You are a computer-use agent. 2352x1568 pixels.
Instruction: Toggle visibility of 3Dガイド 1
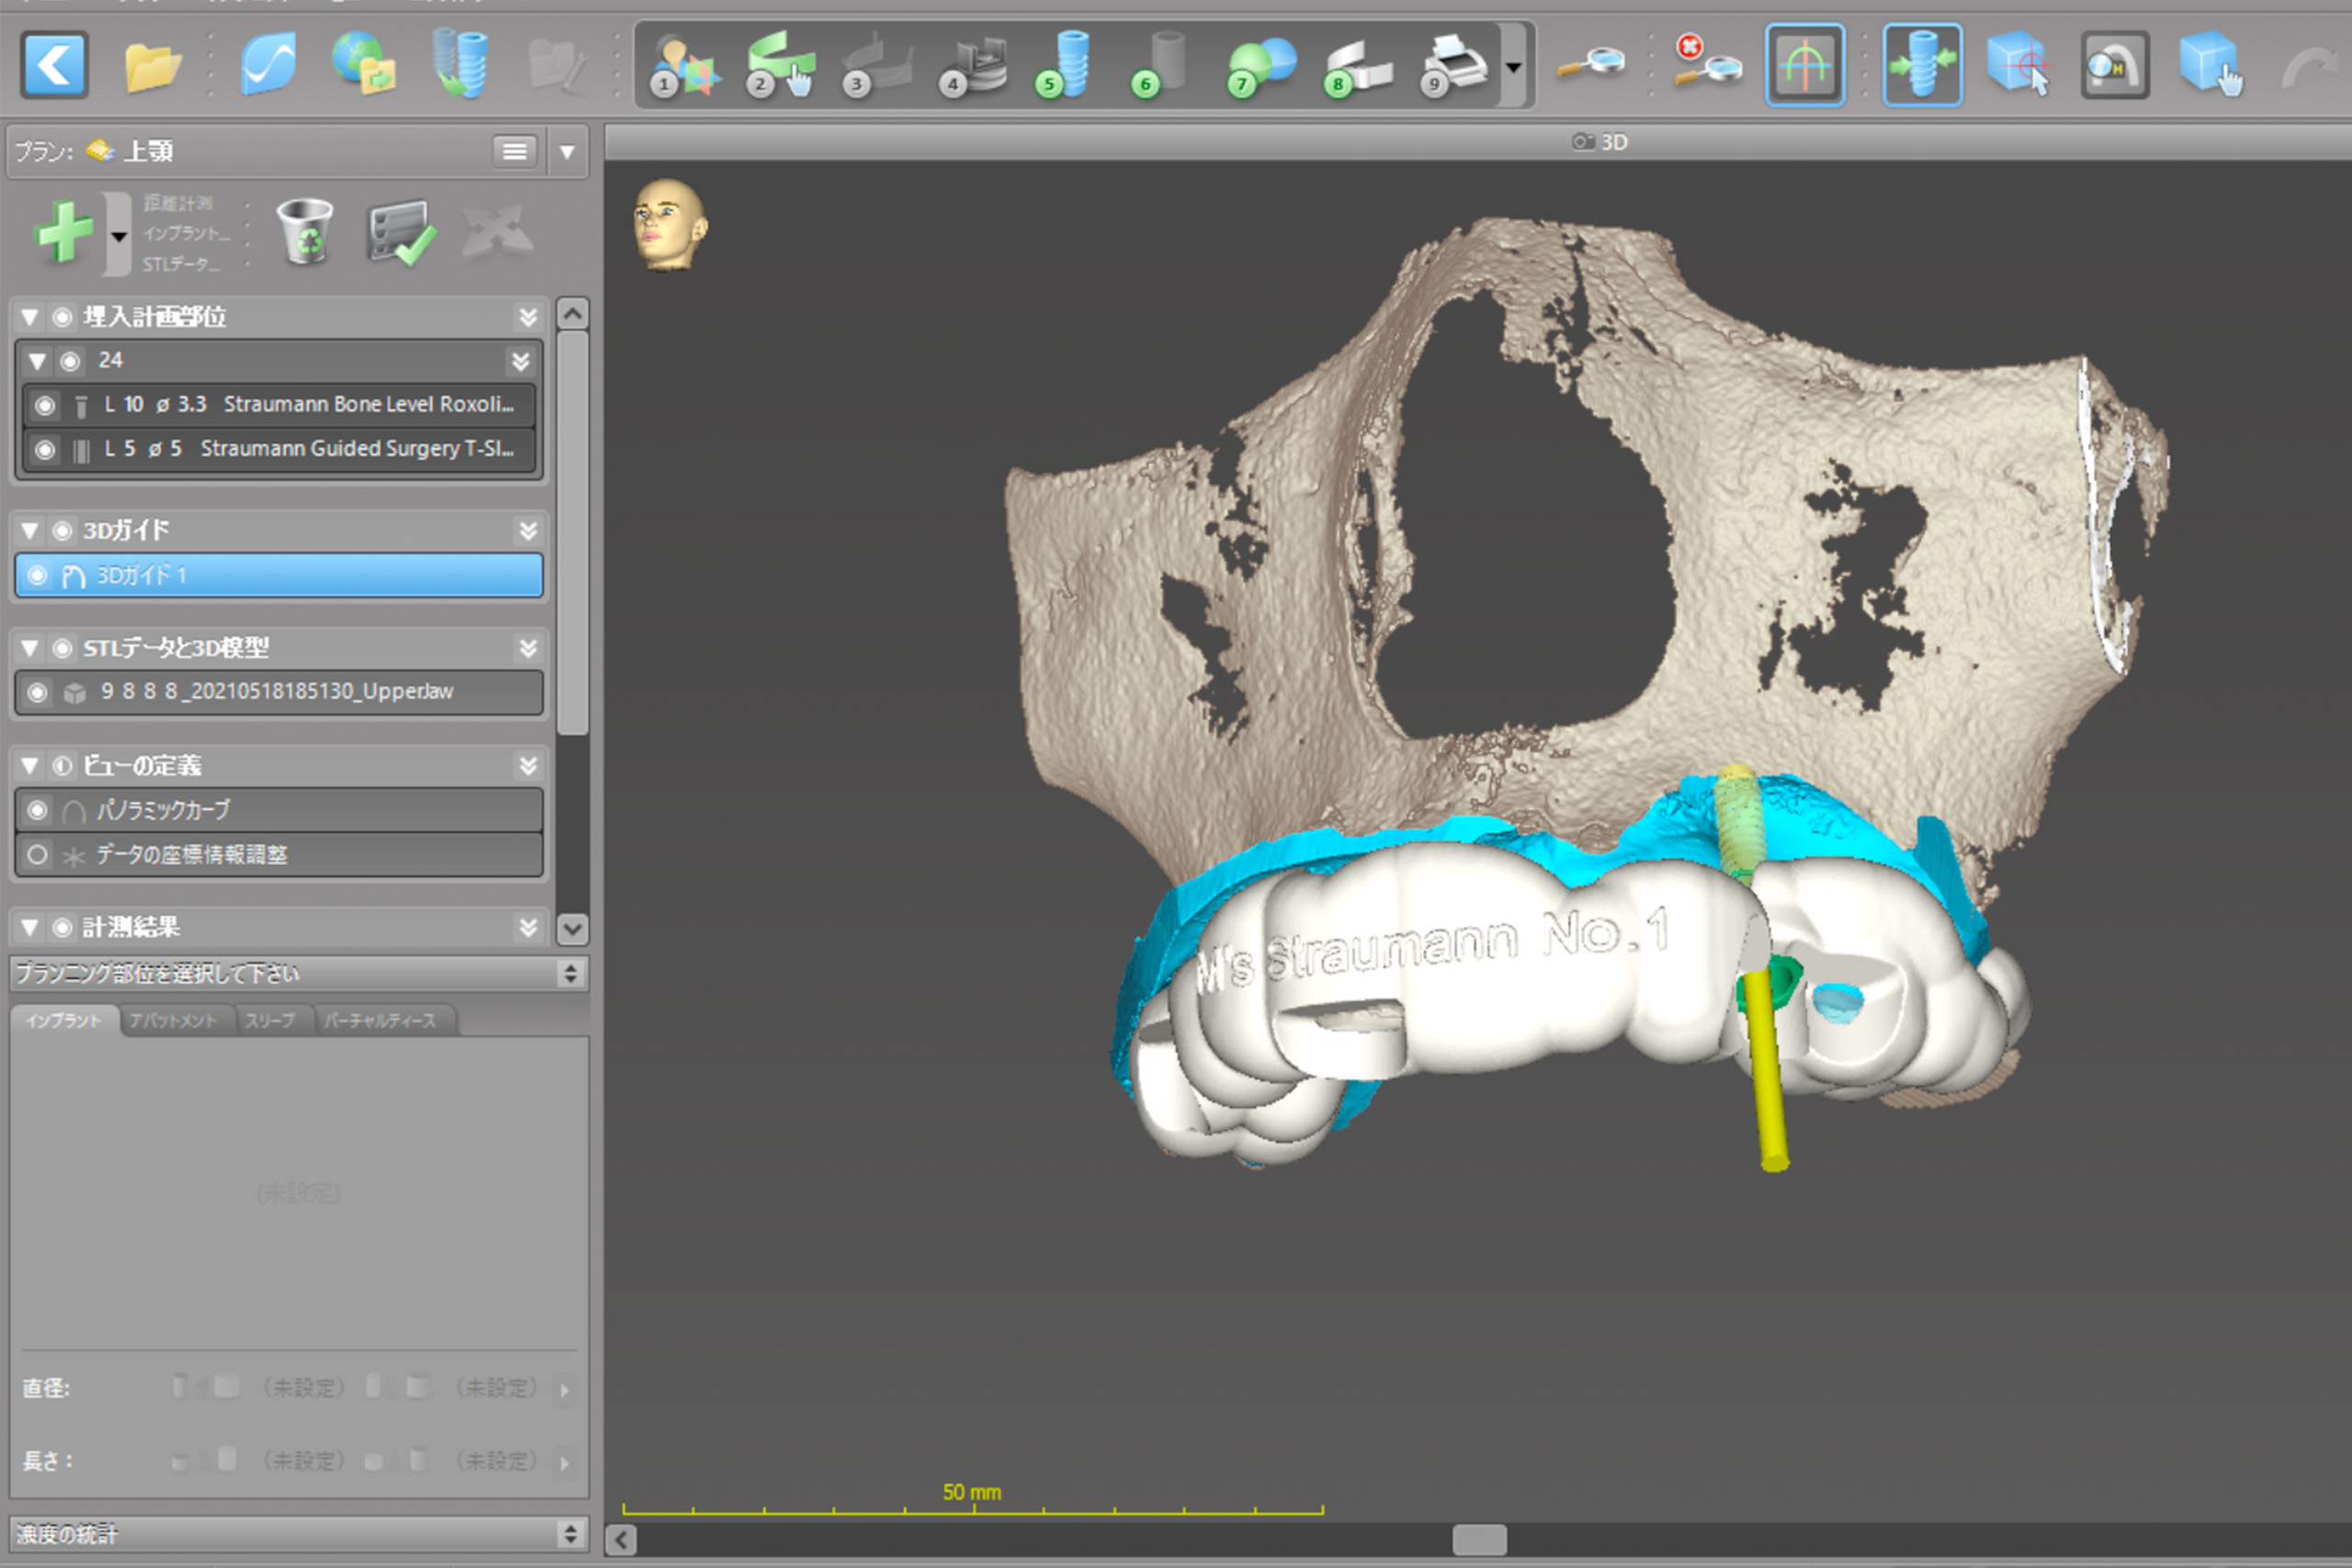click(38, 576)
